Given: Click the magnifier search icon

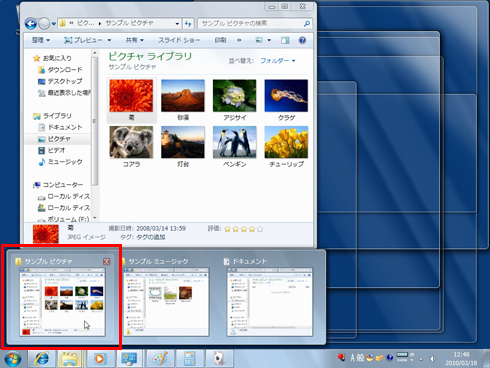Looking at the screenshot, I should (x=307, y=23).
